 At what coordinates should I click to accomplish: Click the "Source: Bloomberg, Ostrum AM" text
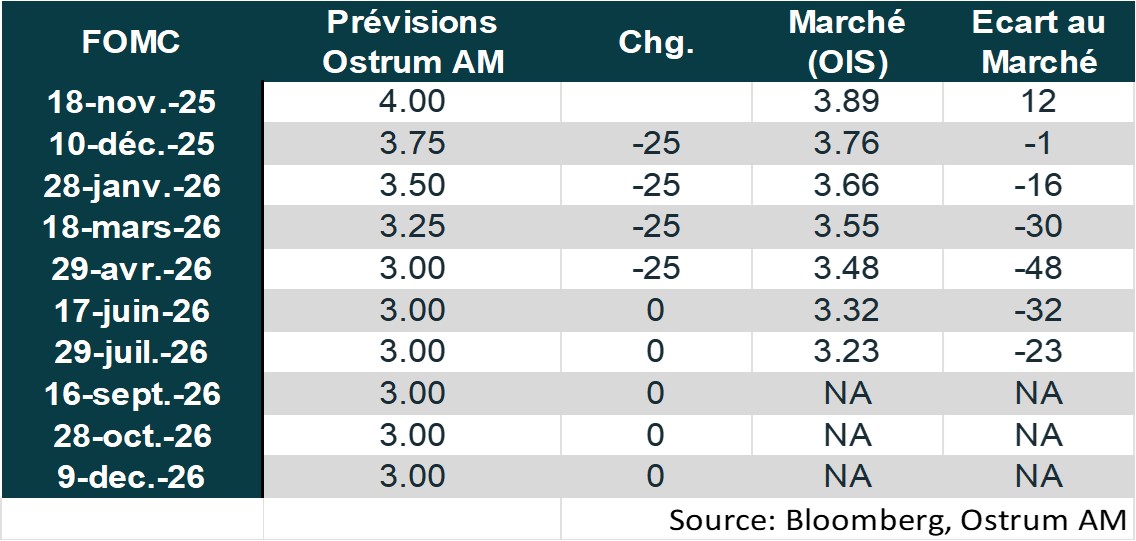click(897, 520)
